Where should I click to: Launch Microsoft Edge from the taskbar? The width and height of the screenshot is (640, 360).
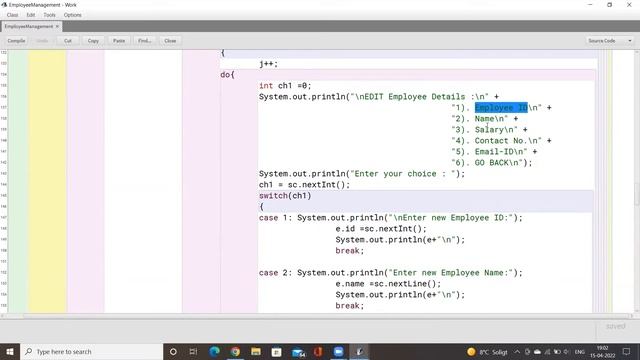pyautogui.click(x=214, y=351)
